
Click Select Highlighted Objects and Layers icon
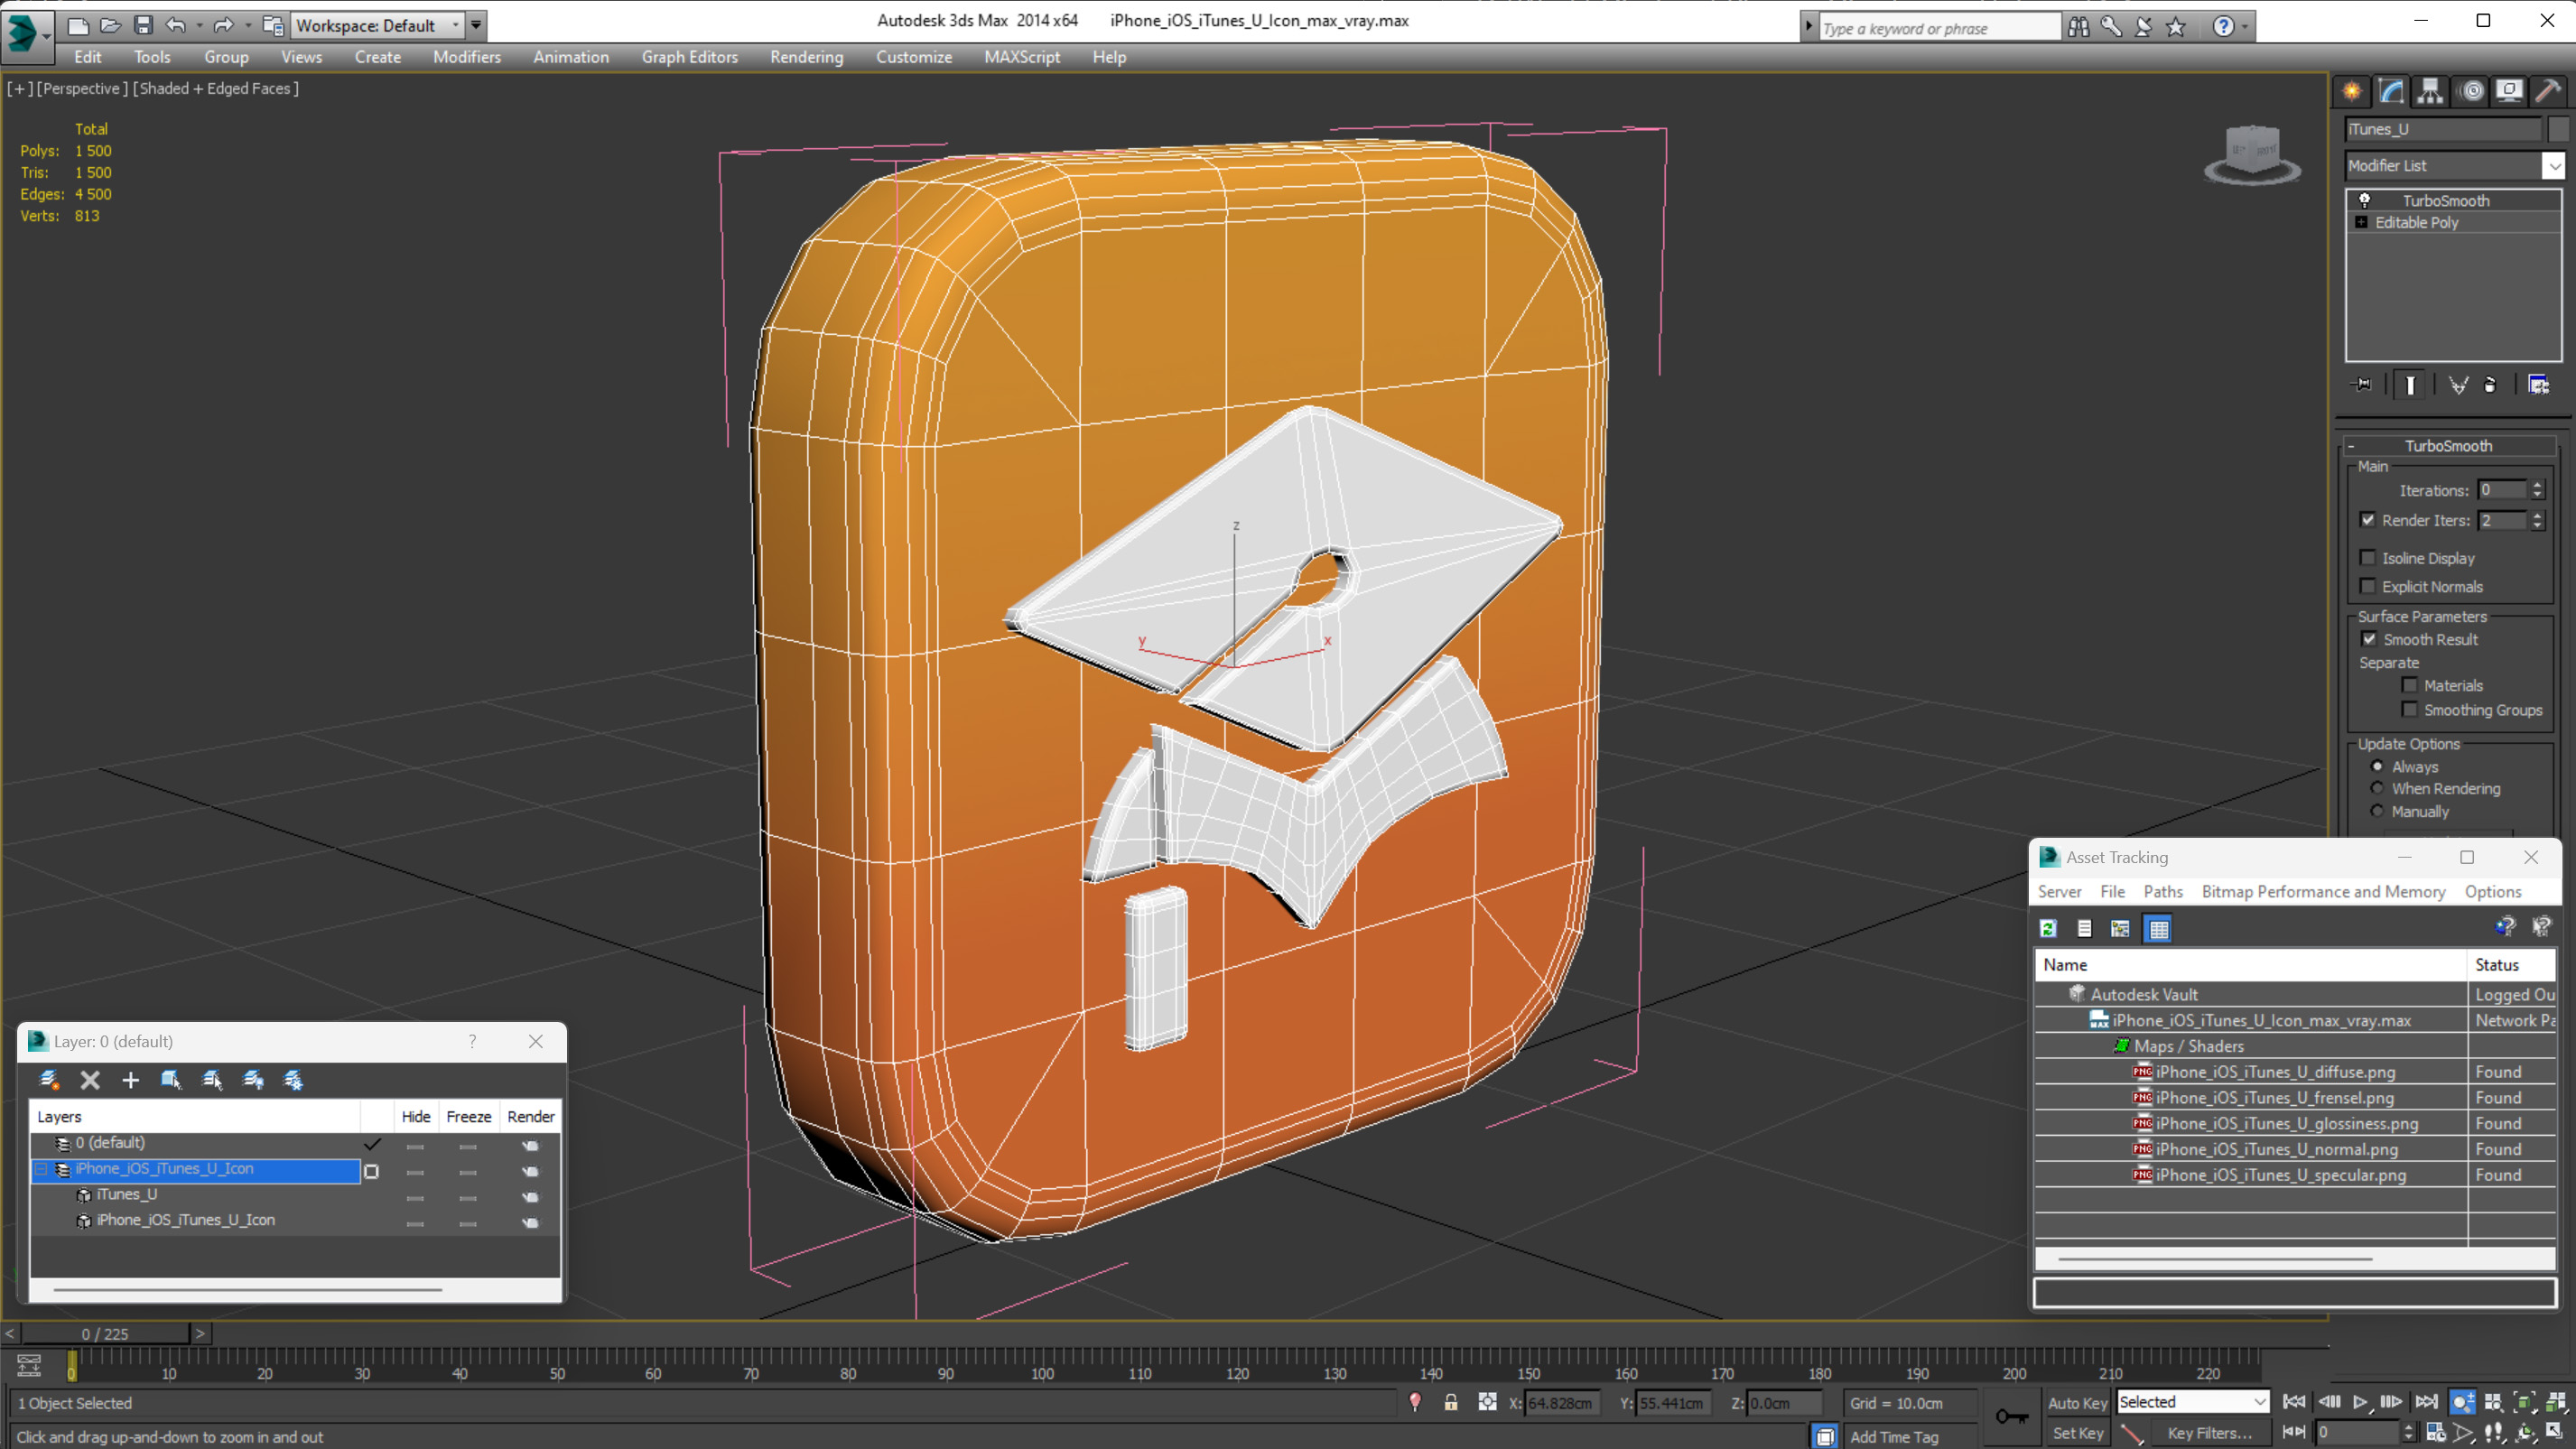point(171,1080)
